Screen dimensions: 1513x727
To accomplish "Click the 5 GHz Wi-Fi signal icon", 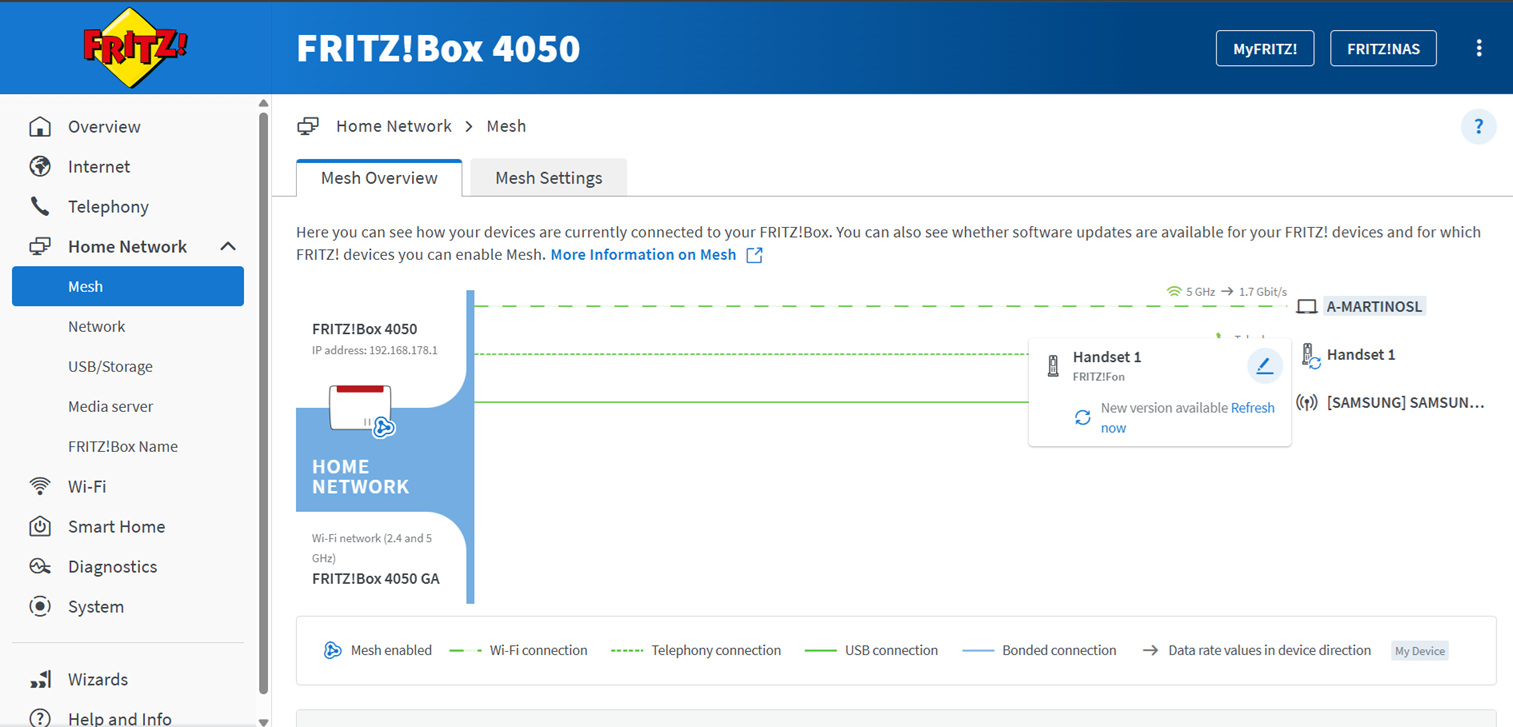I will (1174, 291).
